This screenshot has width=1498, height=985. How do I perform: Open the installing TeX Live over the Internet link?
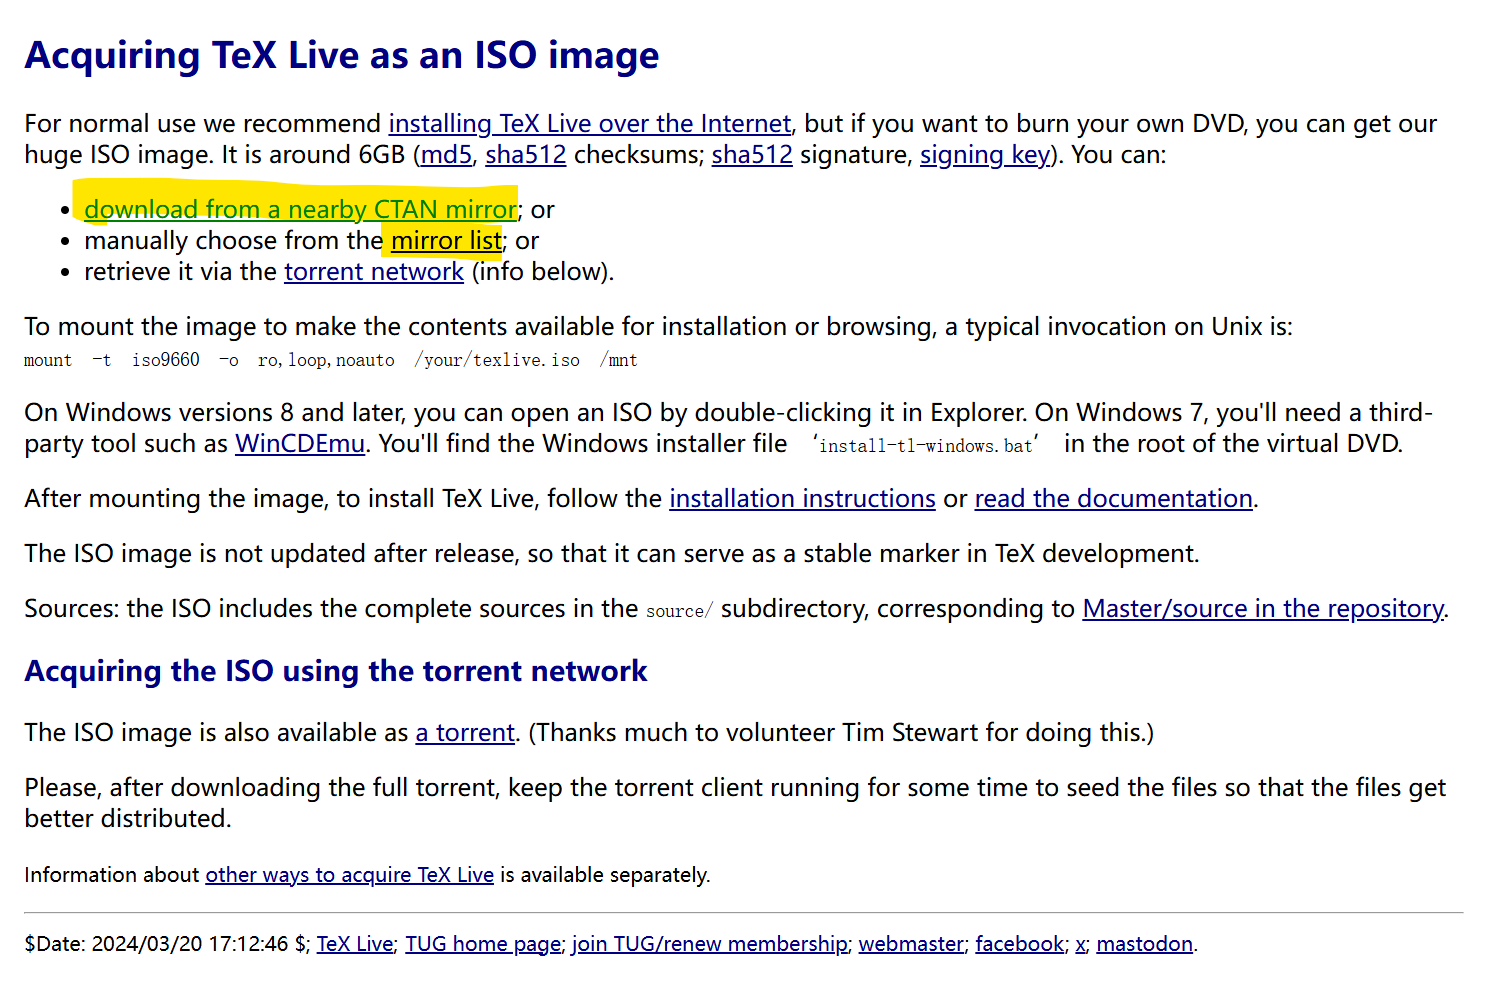point(589,124)
